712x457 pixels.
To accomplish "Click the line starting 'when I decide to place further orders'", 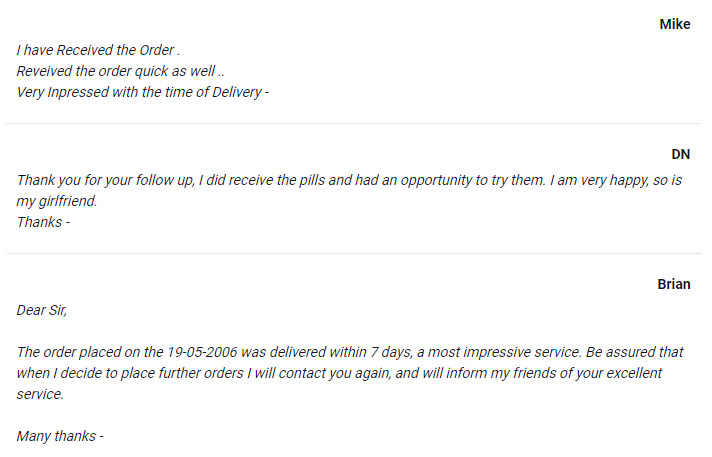I will (x=339, y=373).
